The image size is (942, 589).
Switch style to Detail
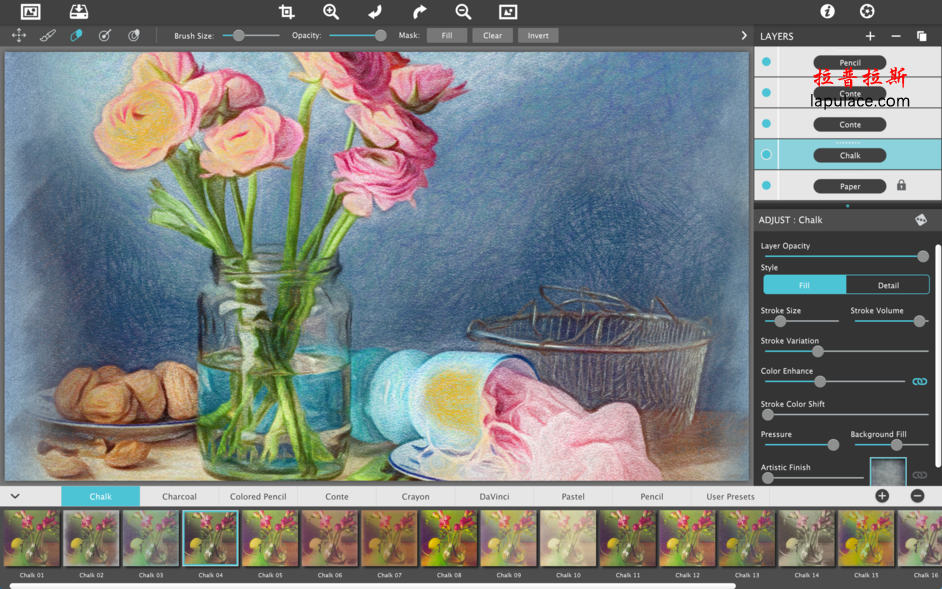pos(888,284)
